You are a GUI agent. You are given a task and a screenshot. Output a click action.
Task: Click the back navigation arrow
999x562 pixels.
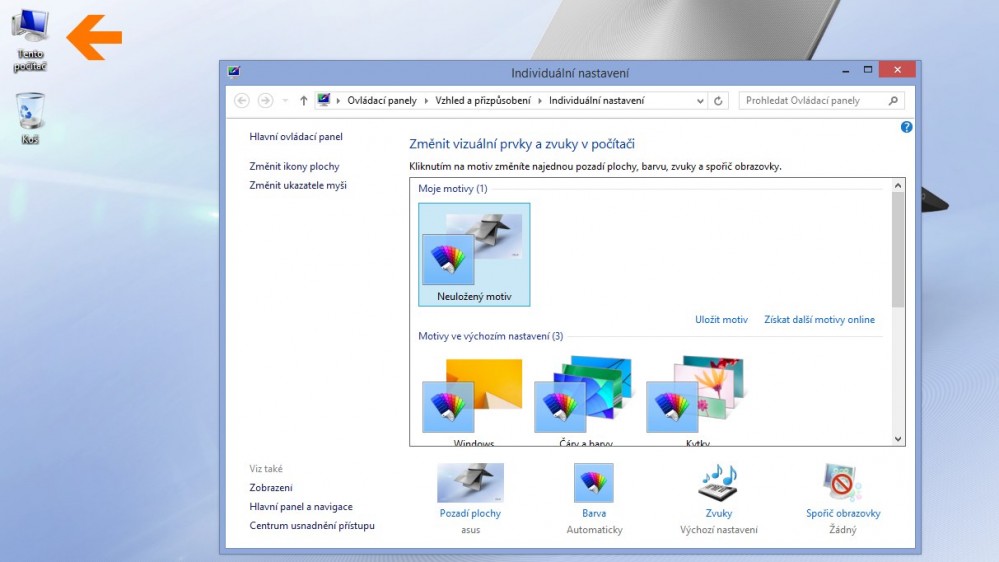tap(242, 101)
